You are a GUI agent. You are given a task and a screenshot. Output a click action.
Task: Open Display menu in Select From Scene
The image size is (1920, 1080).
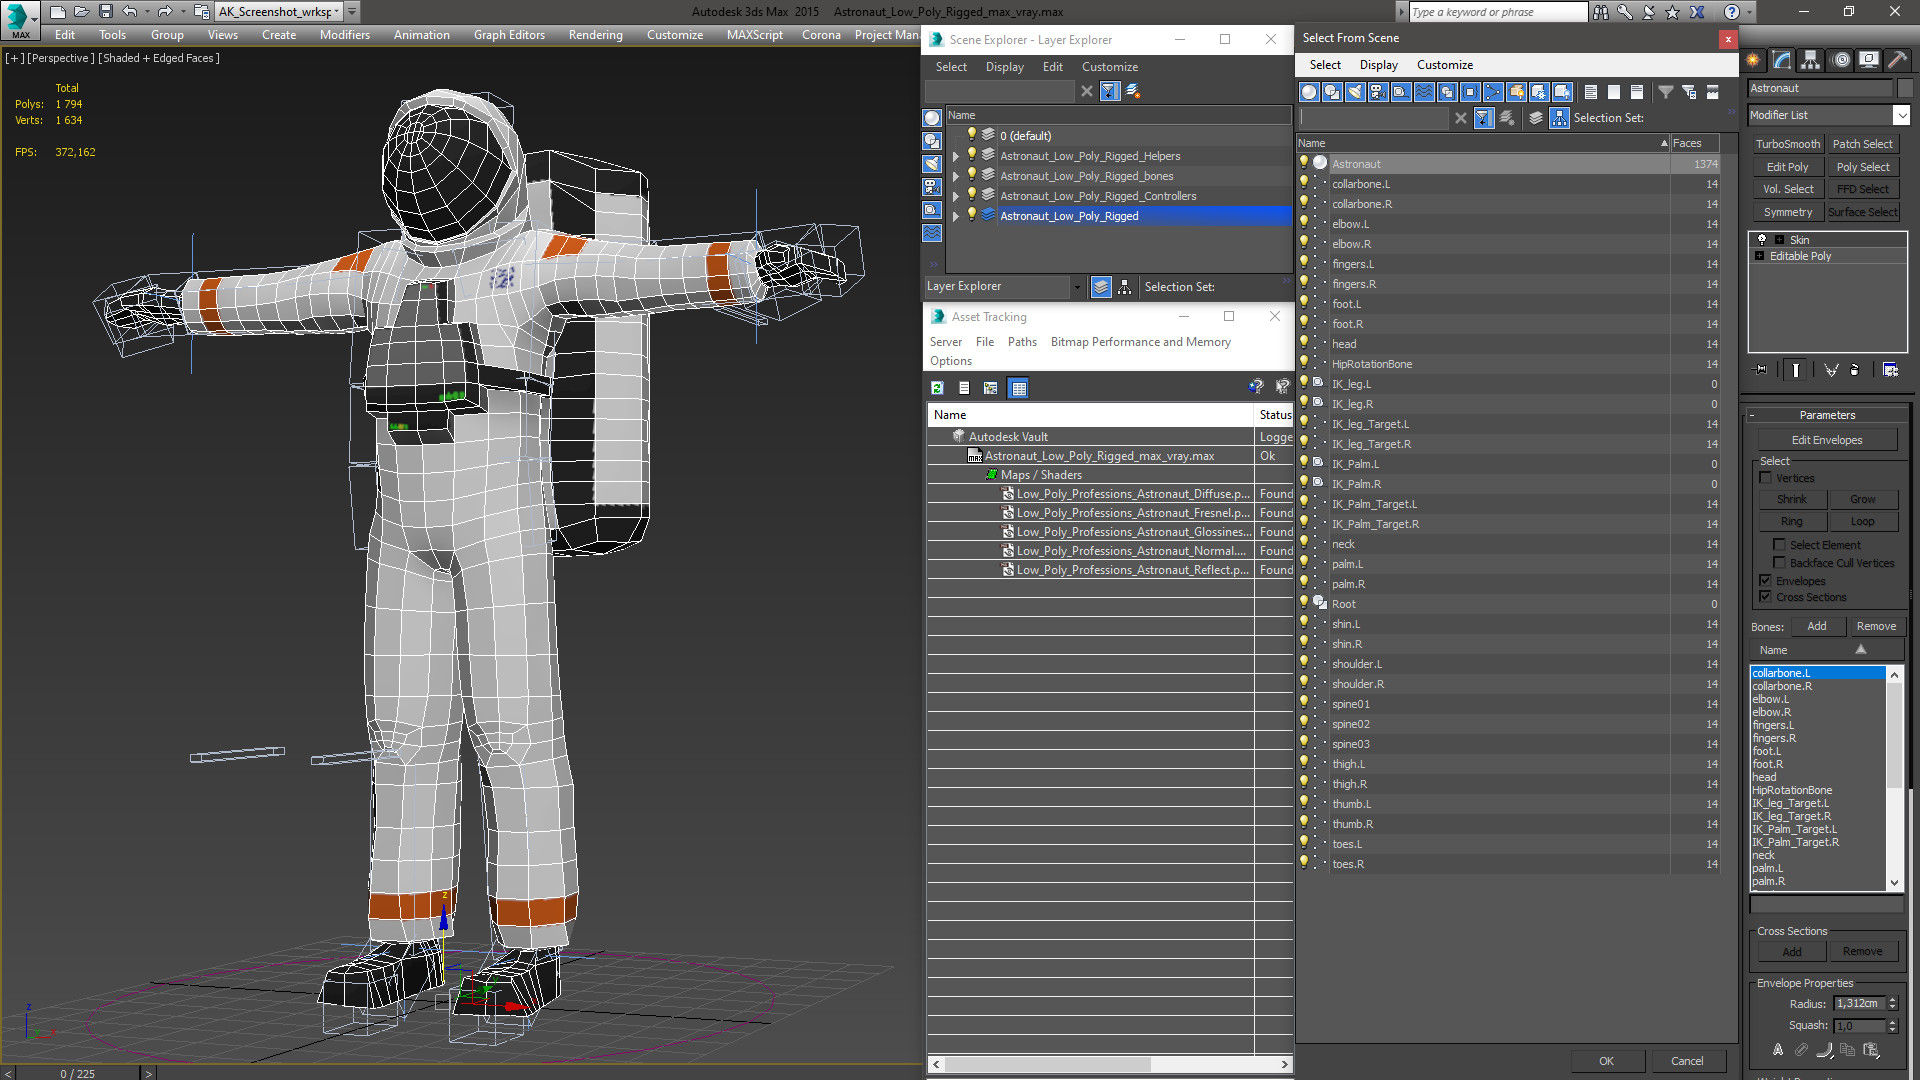[x=1378, y=65]
